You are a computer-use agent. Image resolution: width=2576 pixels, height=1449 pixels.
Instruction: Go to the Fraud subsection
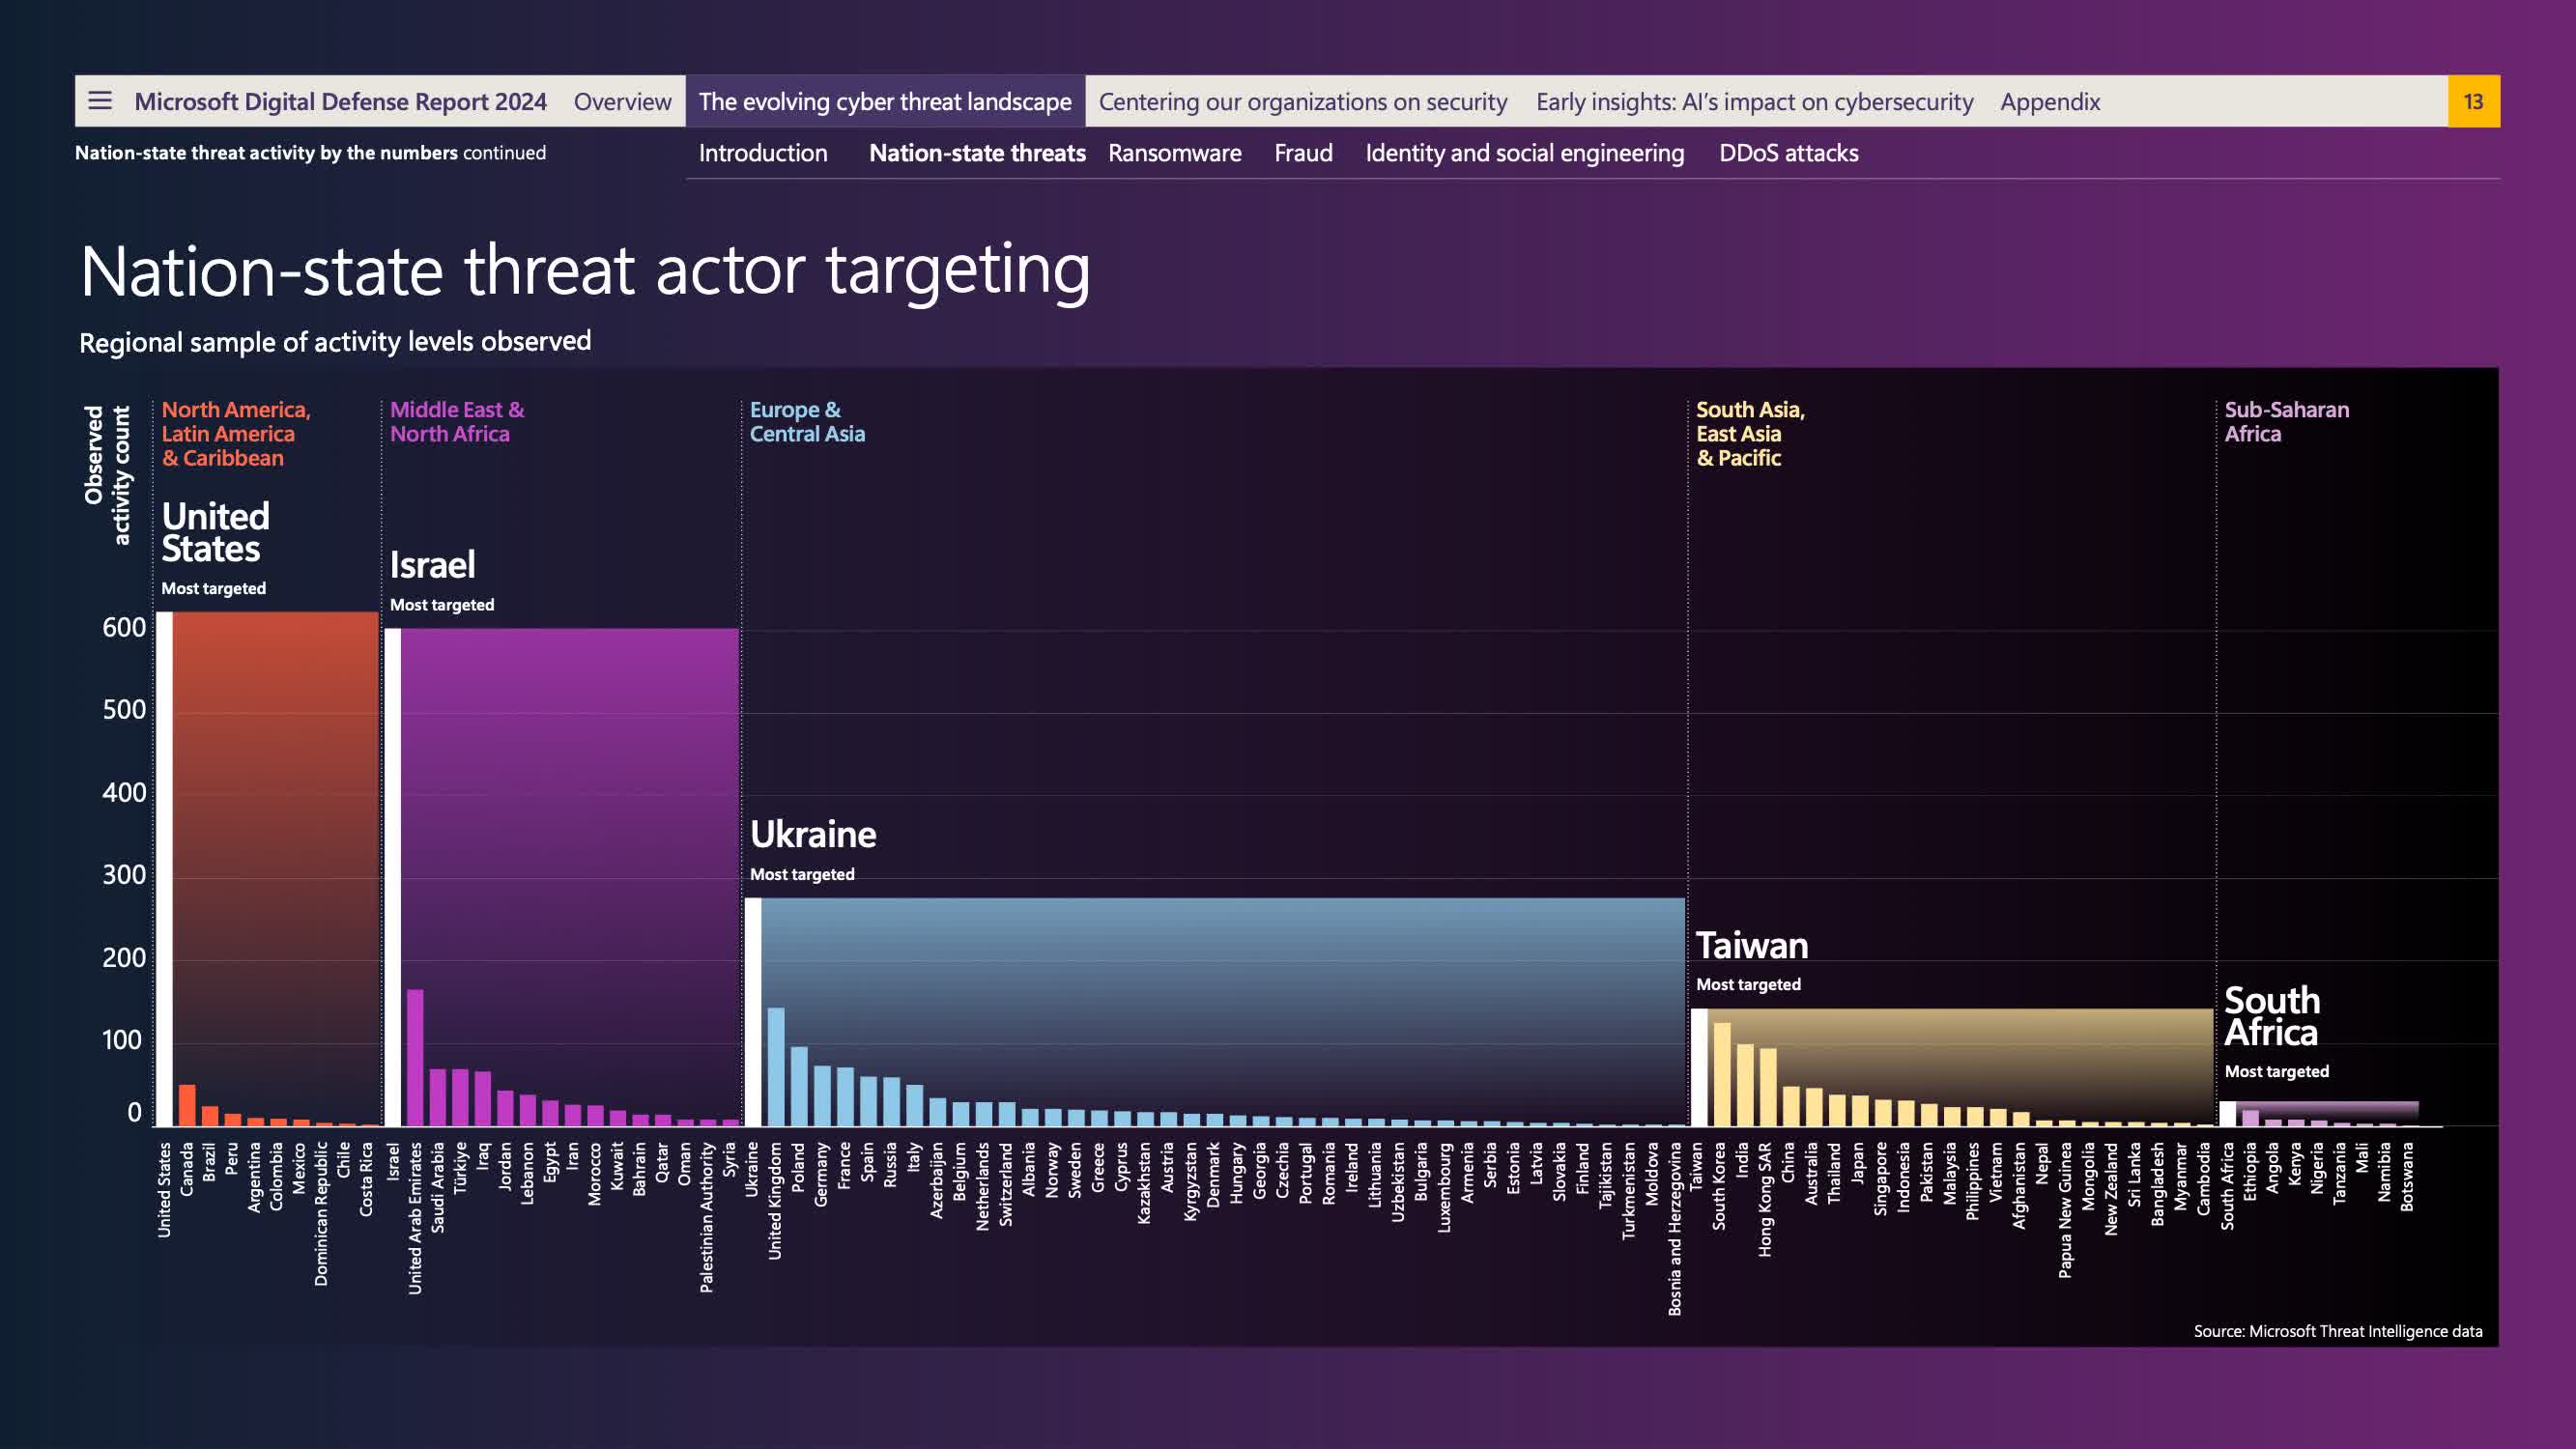pos(1302,153)
